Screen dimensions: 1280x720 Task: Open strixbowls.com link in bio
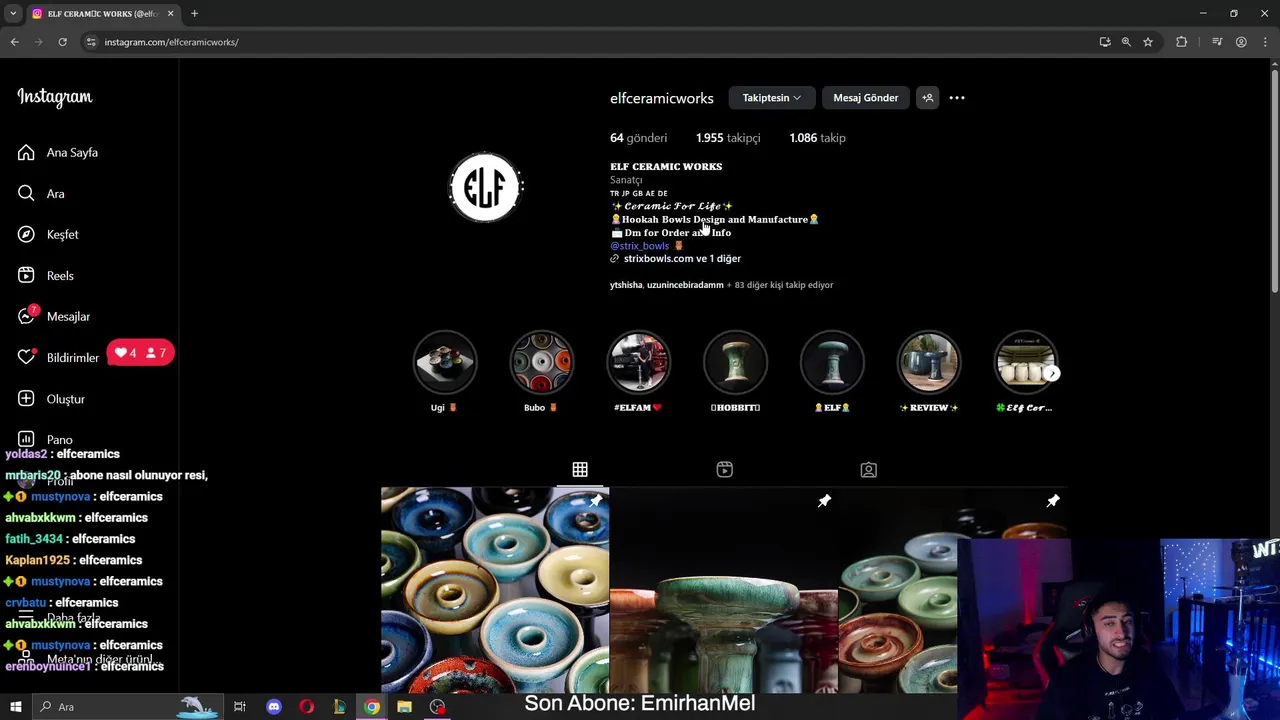[682, 258]
